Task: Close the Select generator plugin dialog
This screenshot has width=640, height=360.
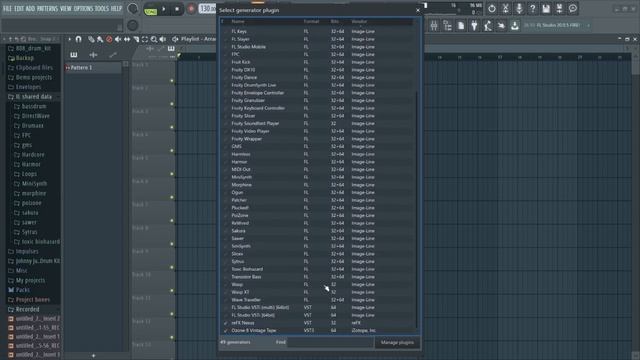Action: (x=418, y=10)
